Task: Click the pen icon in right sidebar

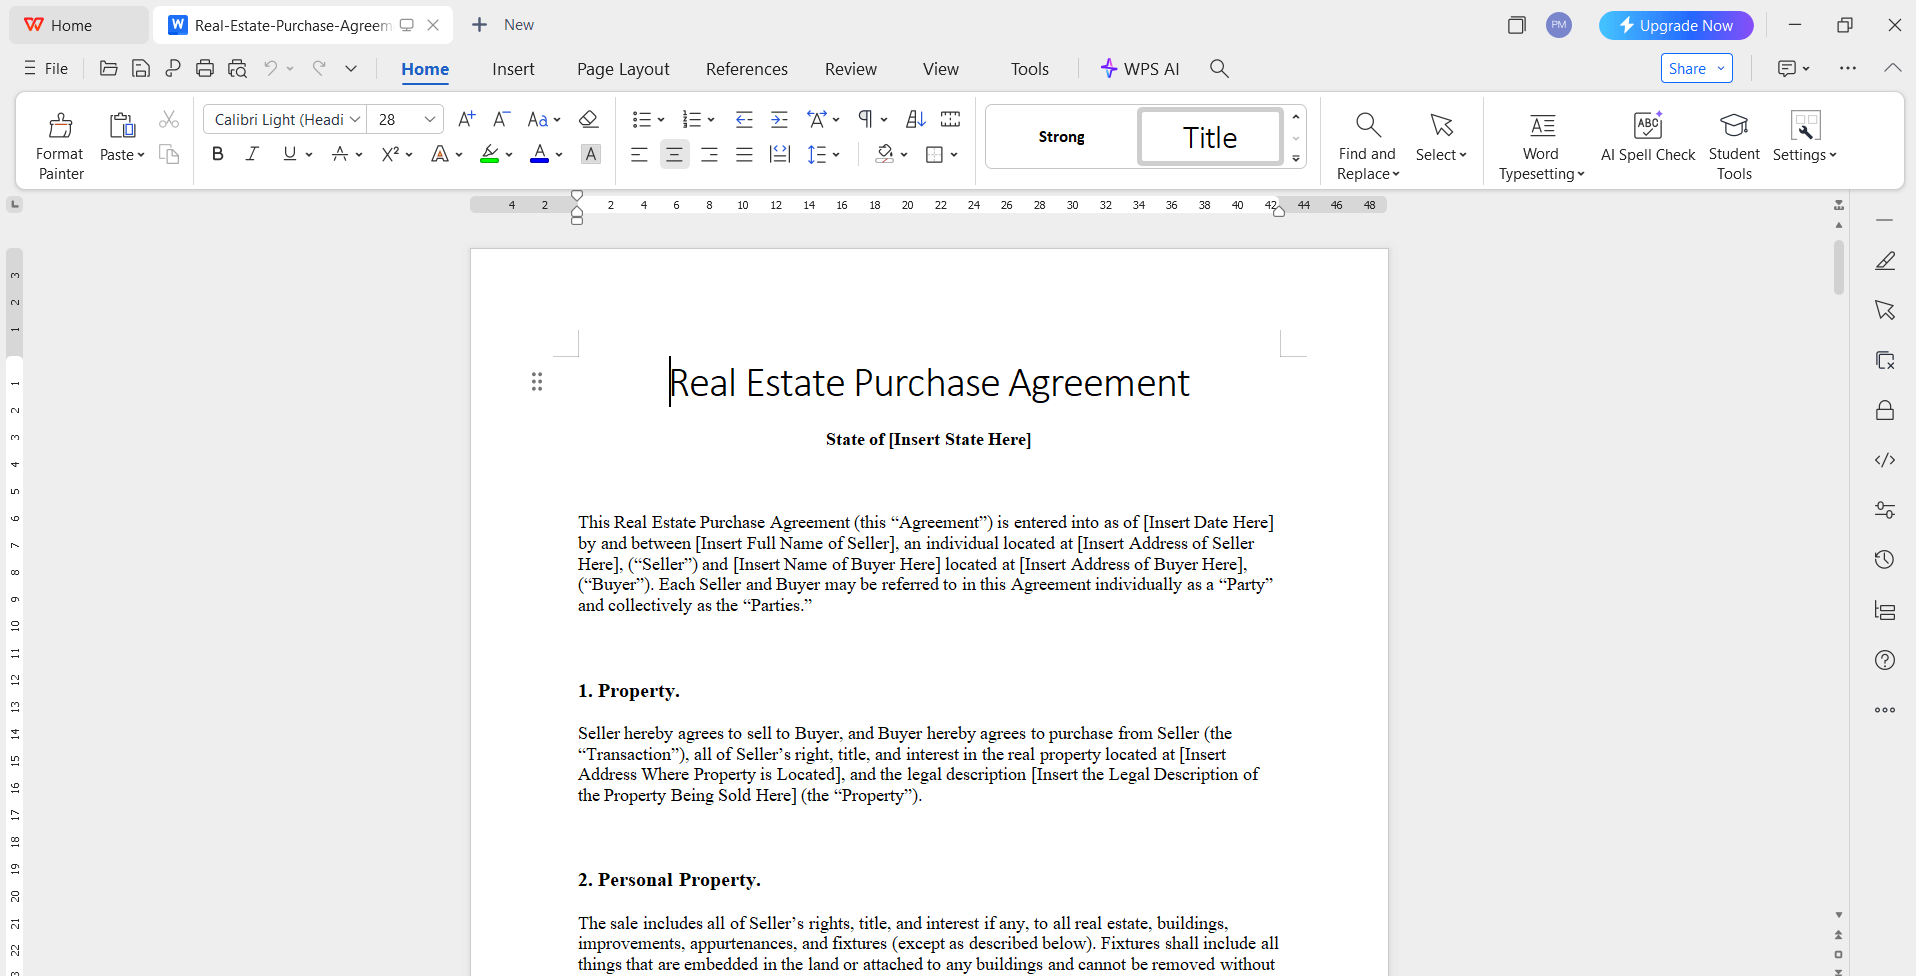Action: 1885,261
